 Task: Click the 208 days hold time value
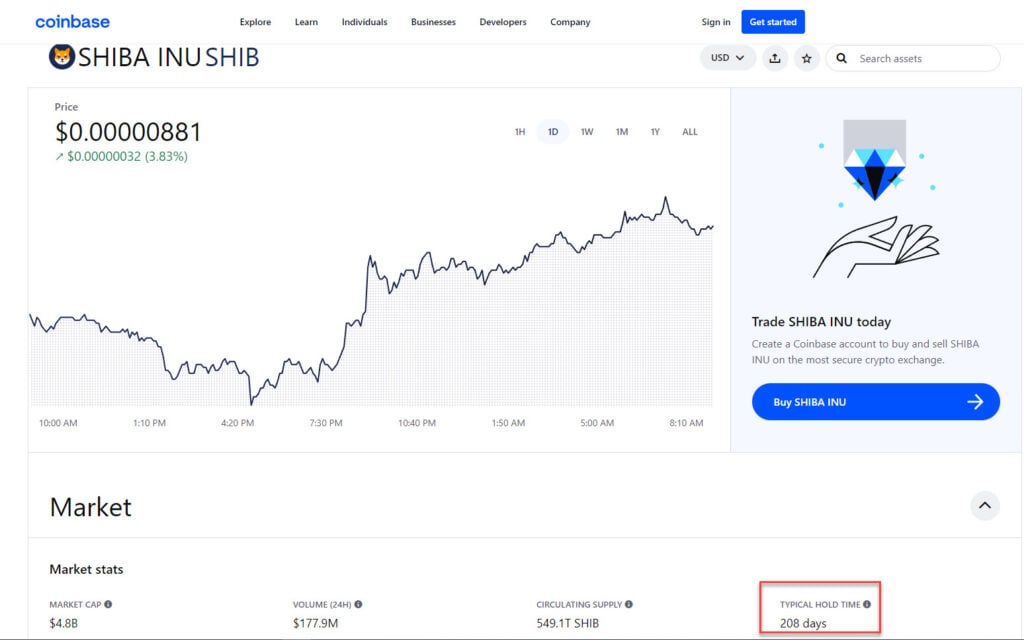(x=803, y=623)
